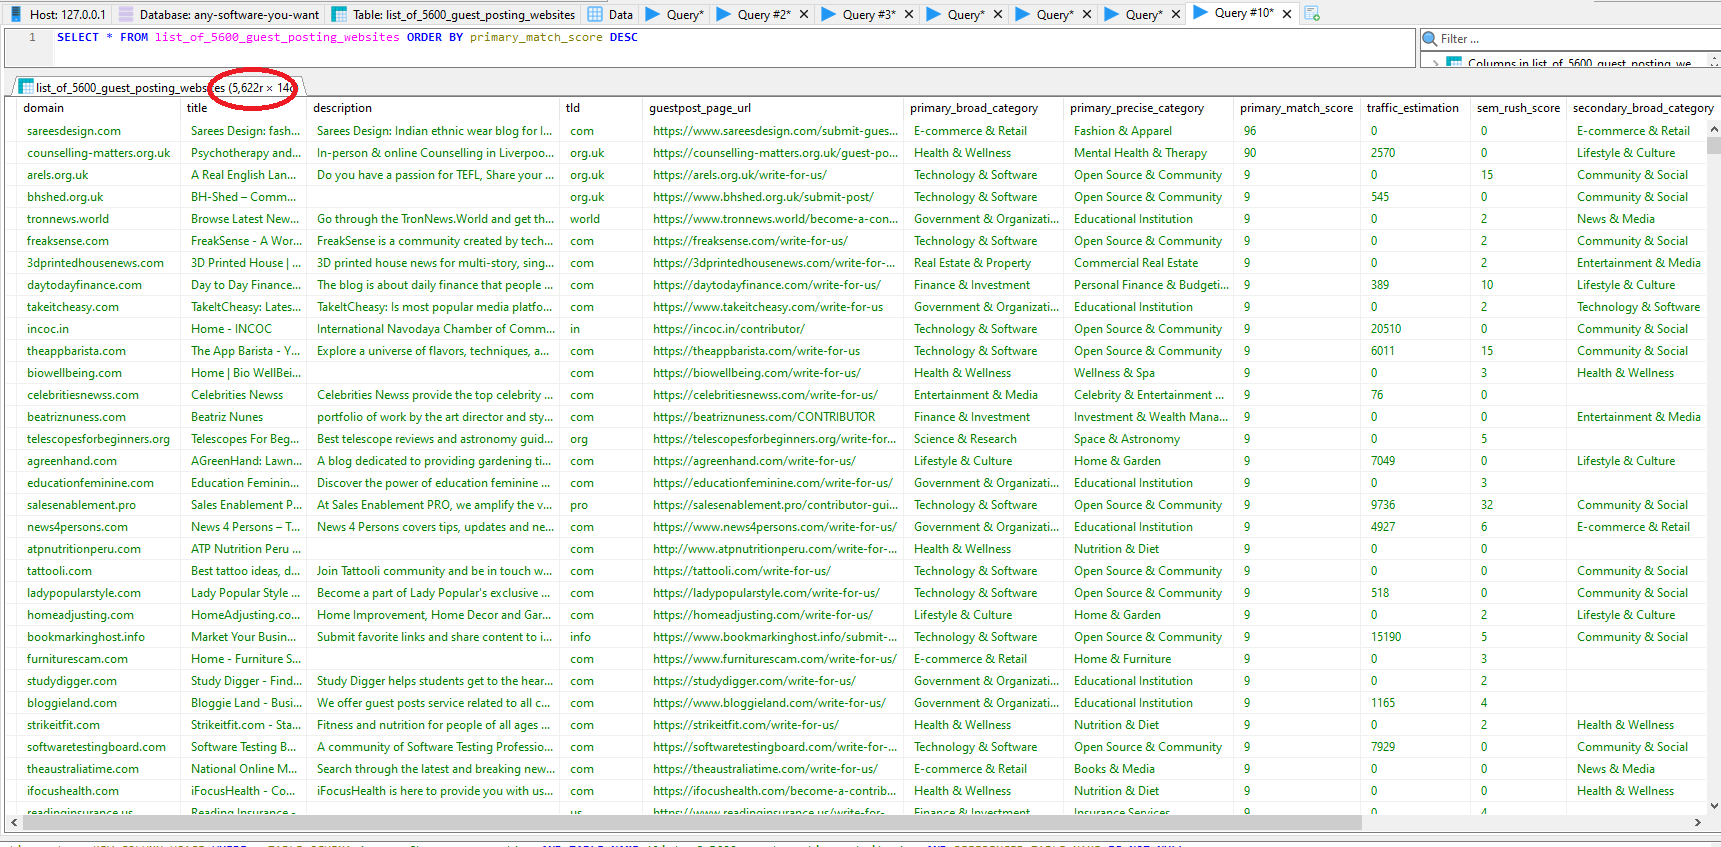Sort by the title column header
Image resolution: width=1721 pixels, height=847 pixels.
tap(245, 108)
